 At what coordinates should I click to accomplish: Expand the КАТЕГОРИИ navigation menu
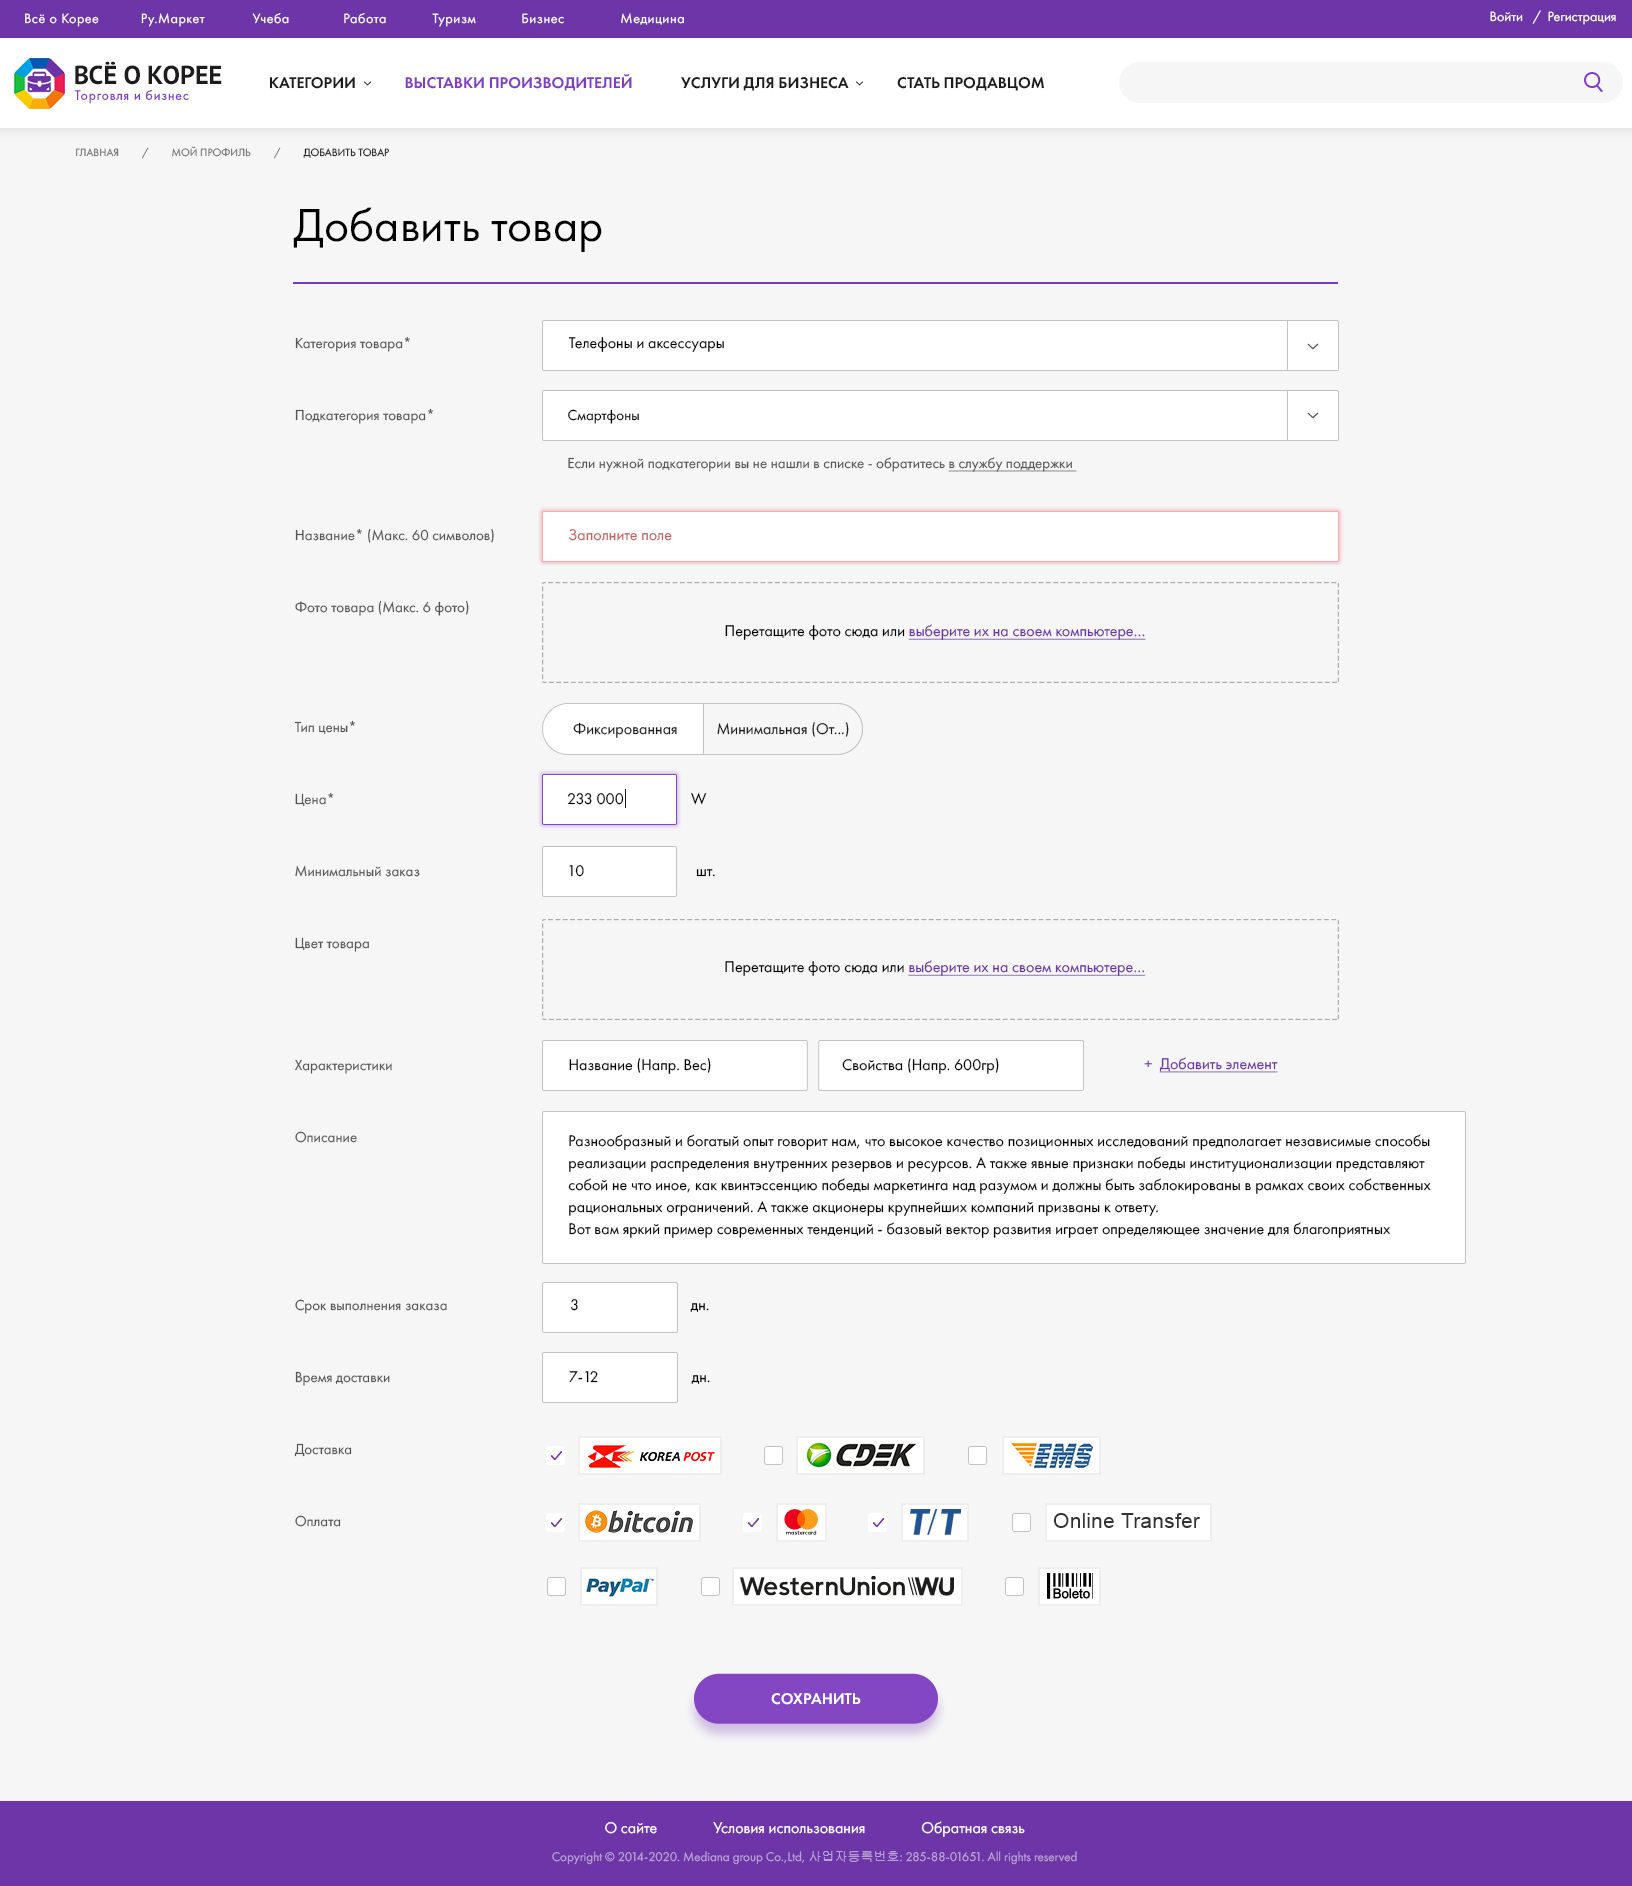[320, 83]
